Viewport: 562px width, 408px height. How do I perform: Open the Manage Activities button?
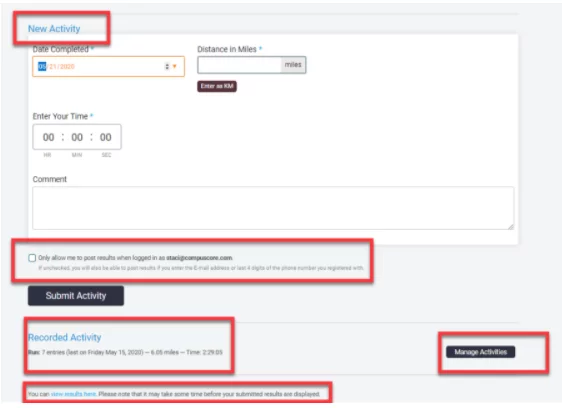(x=481, y=352)
